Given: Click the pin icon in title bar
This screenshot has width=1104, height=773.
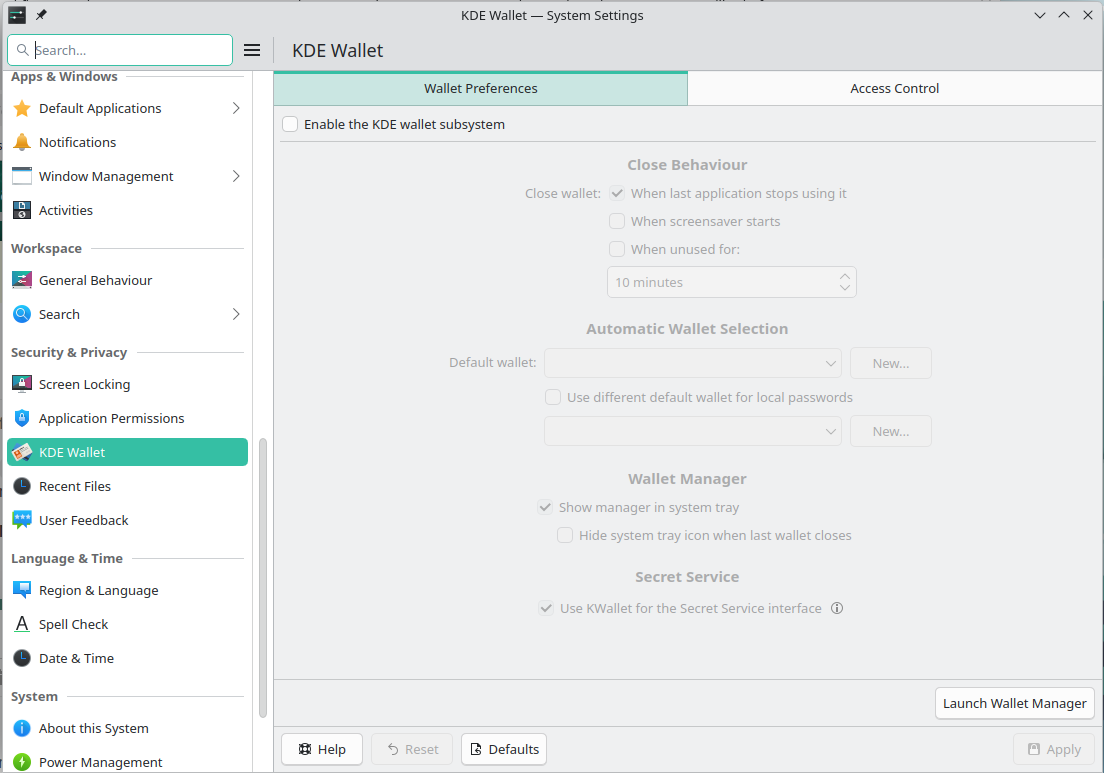Looking at the screenshot, I should click(41, 15).
